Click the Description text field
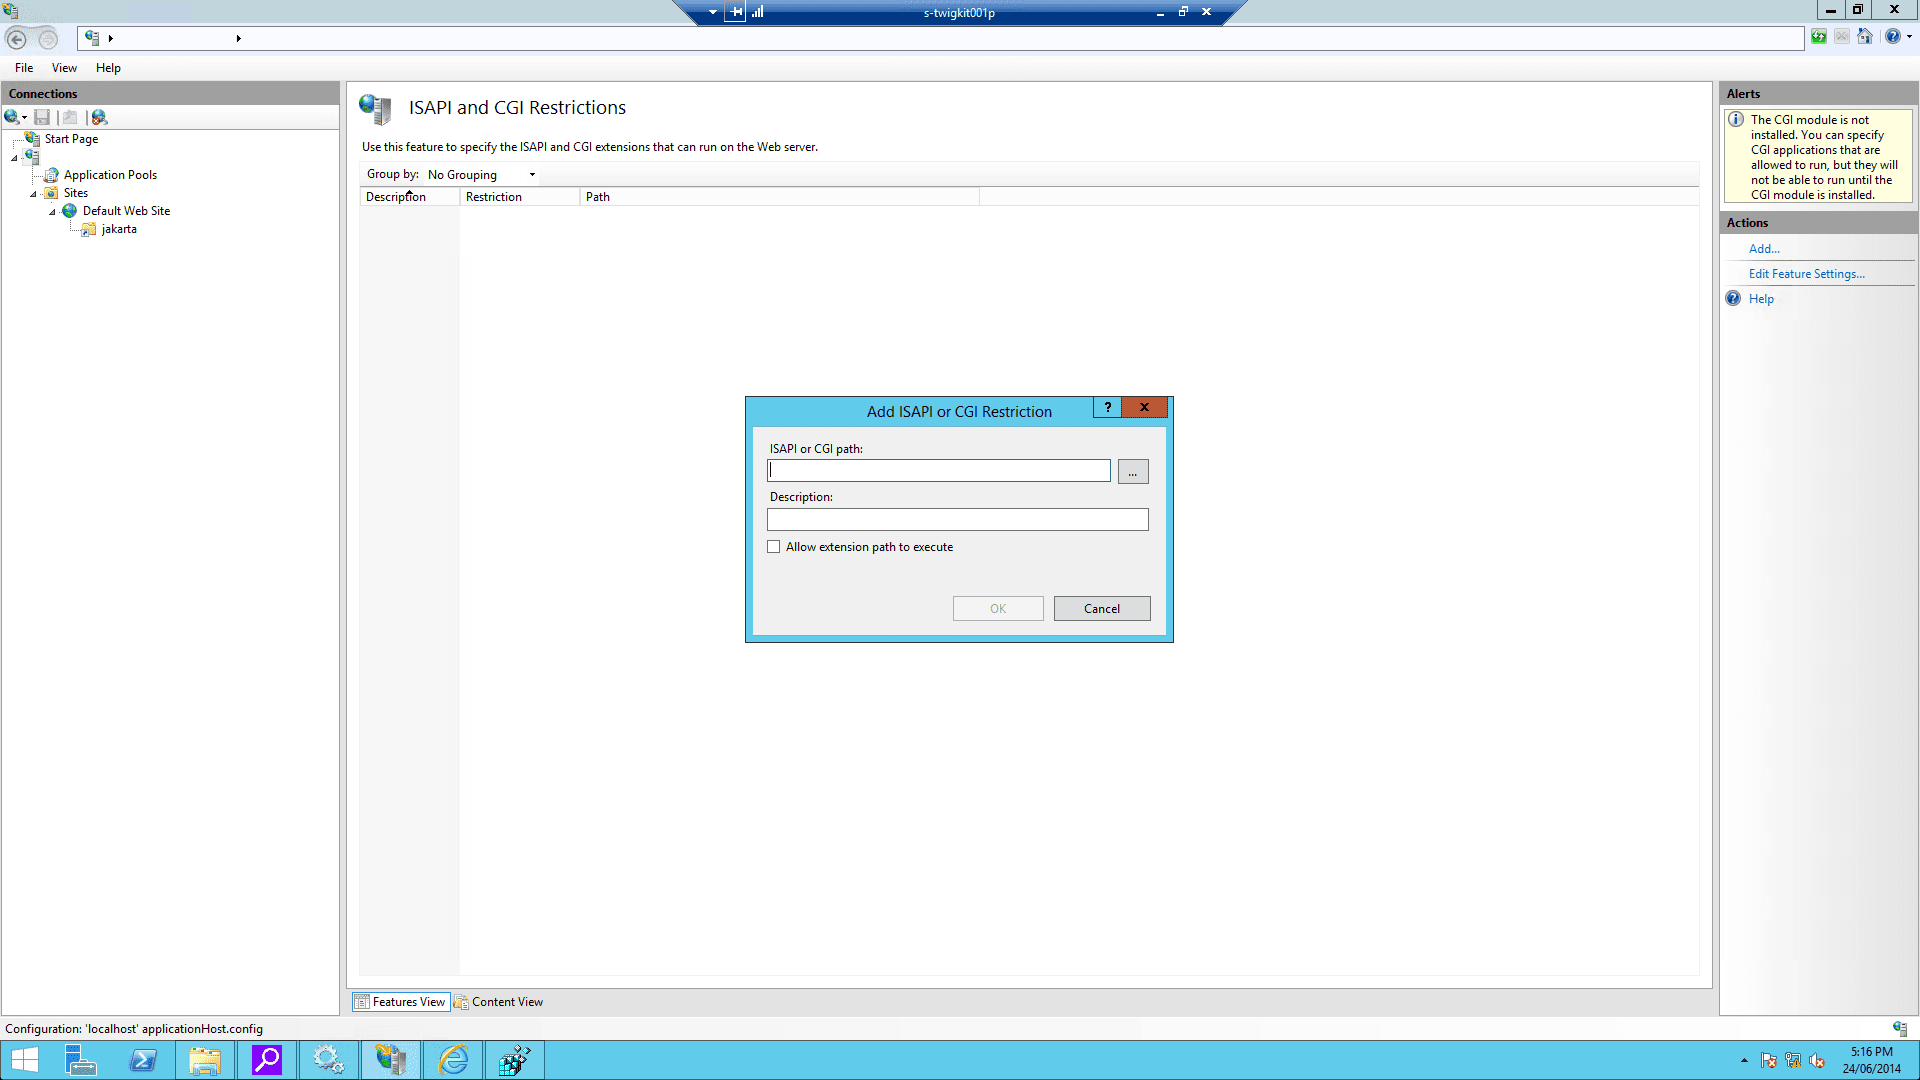This screenshot has height=1080, width=1920. click(x=957, y=520)
